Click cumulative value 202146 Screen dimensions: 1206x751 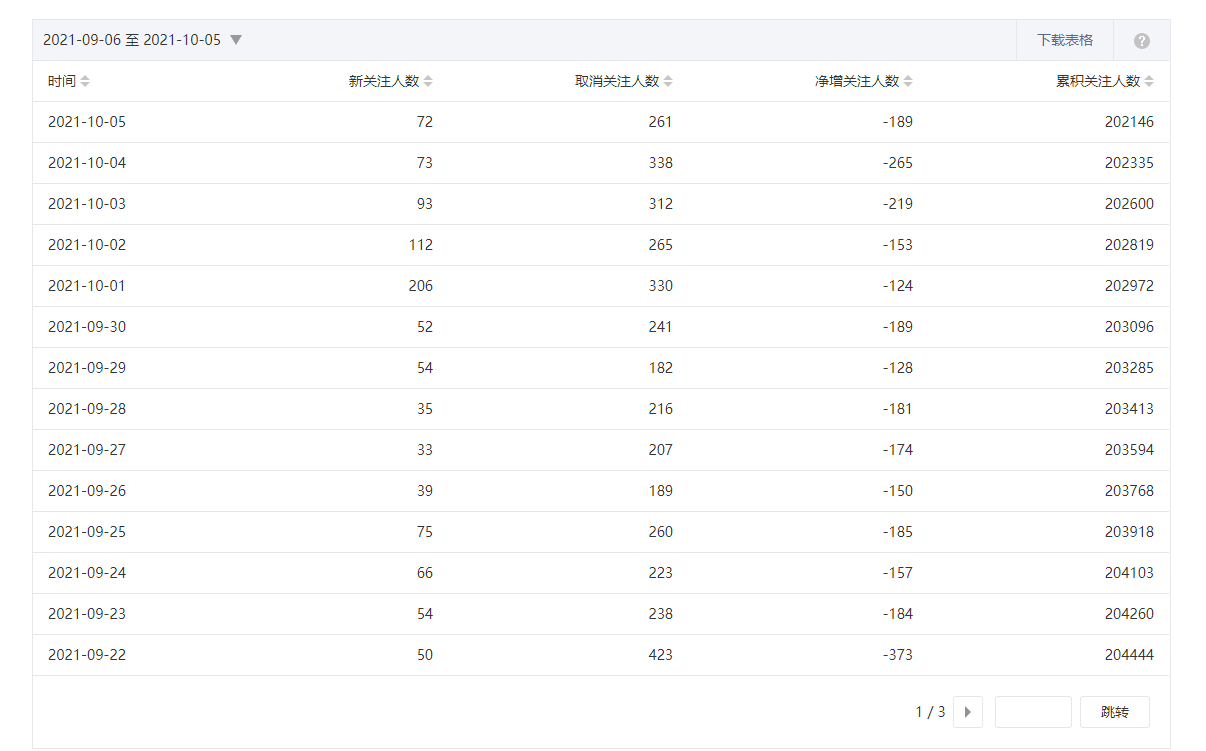coord(1129,122)
